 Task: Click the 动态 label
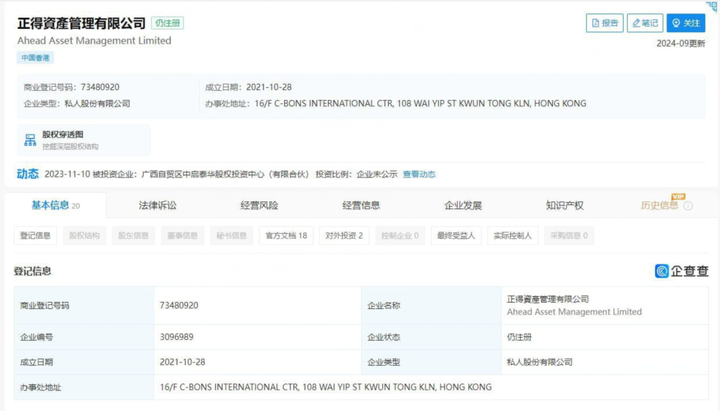[x=28, y=174]
